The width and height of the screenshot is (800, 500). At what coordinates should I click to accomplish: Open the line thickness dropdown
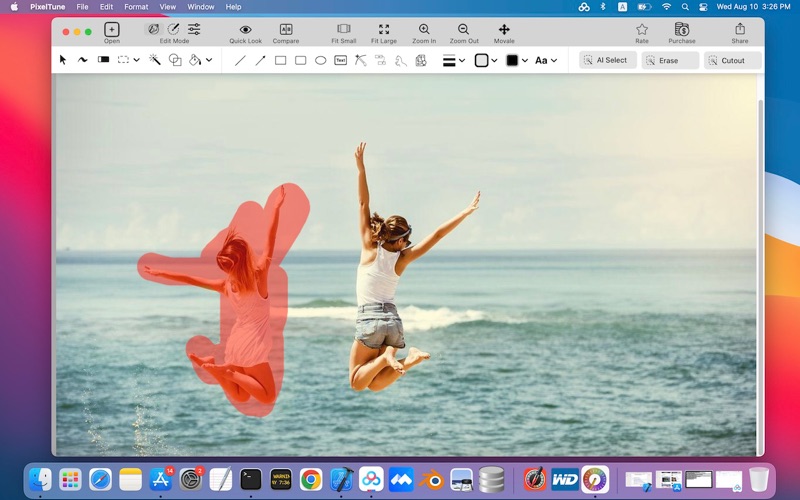pos(461,60)
